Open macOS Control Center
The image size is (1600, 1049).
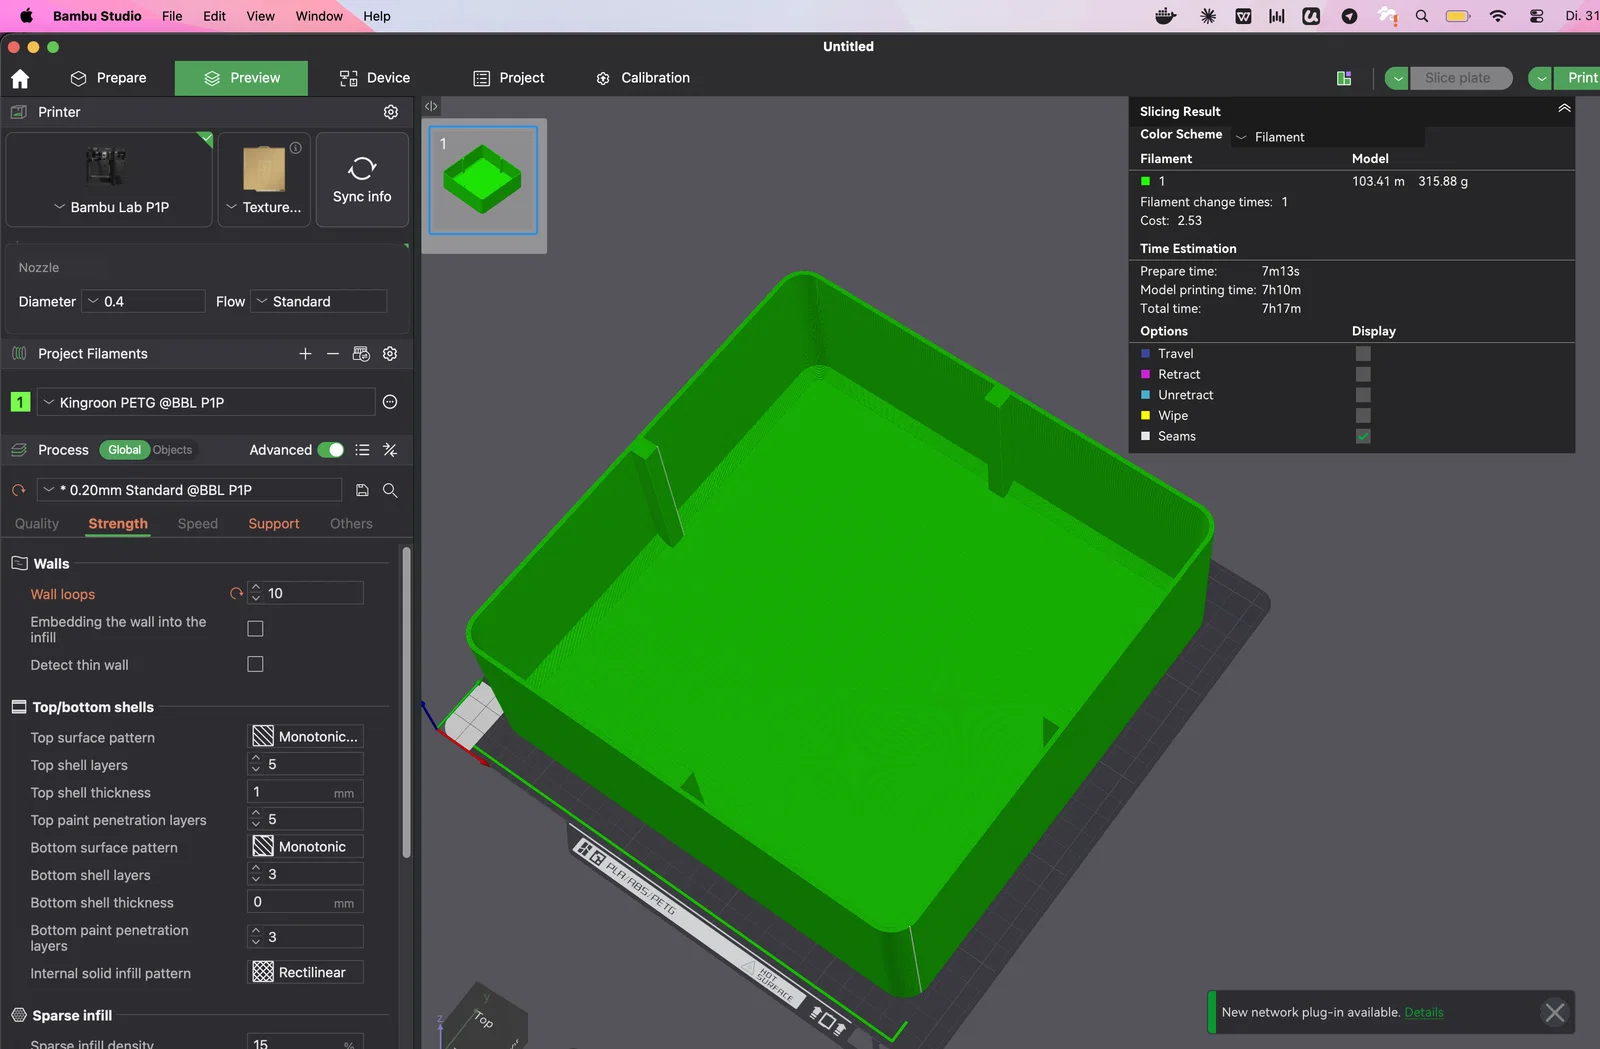pos(1537,16)
